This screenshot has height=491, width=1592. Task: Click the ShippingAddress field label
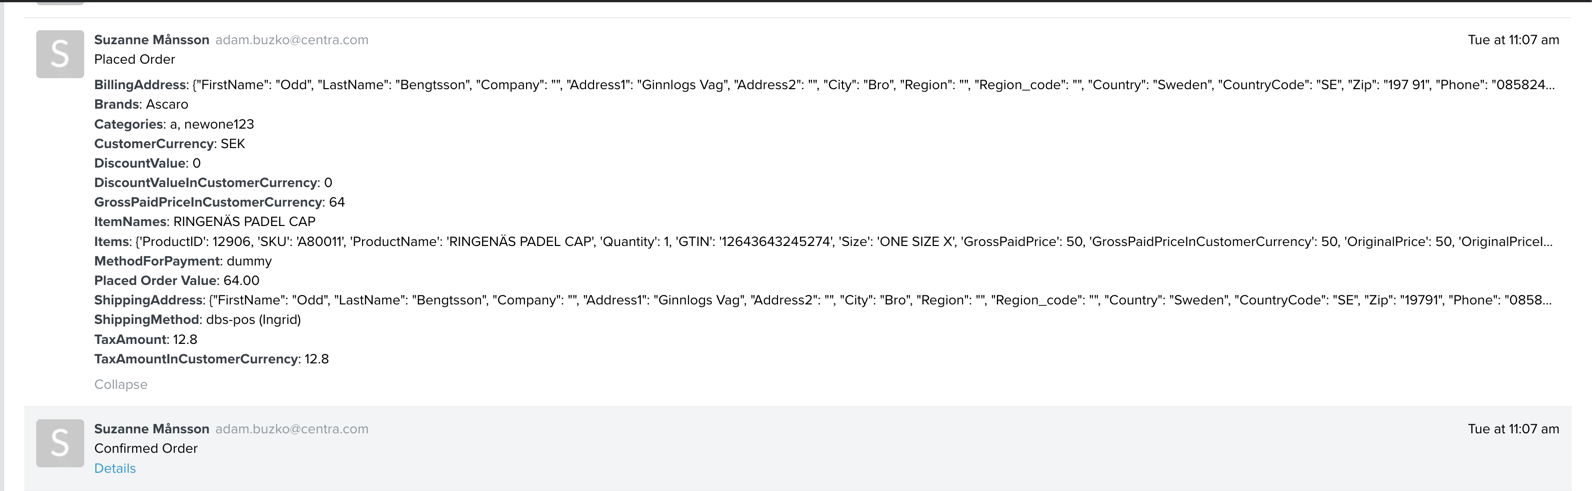click(x=148, y=300)
